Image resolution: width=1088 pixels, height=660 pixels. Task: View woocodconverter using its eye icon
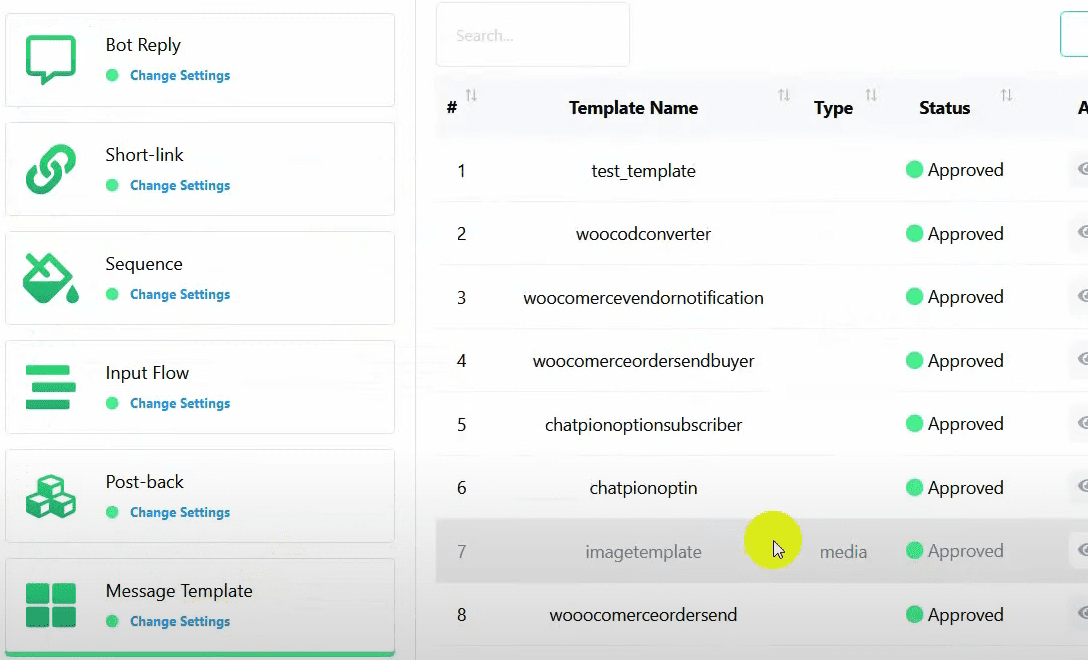[x=1082, y=233]
